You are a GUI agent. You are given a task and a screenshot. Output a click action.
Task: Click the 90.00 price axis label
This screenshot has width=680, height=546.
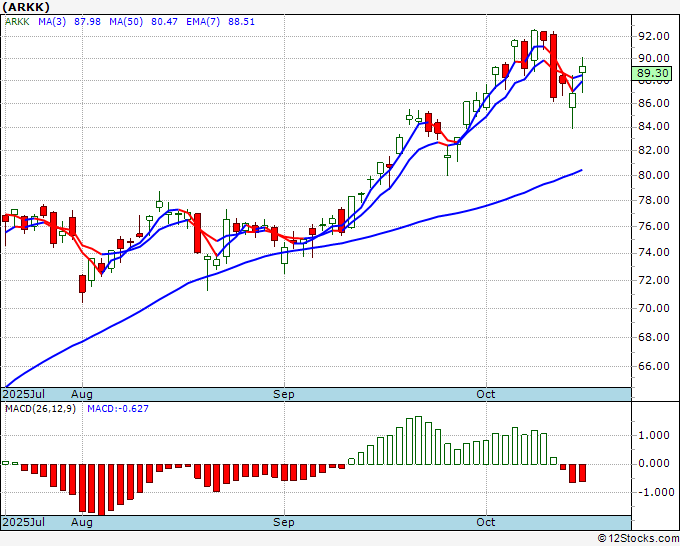(654, 58)
